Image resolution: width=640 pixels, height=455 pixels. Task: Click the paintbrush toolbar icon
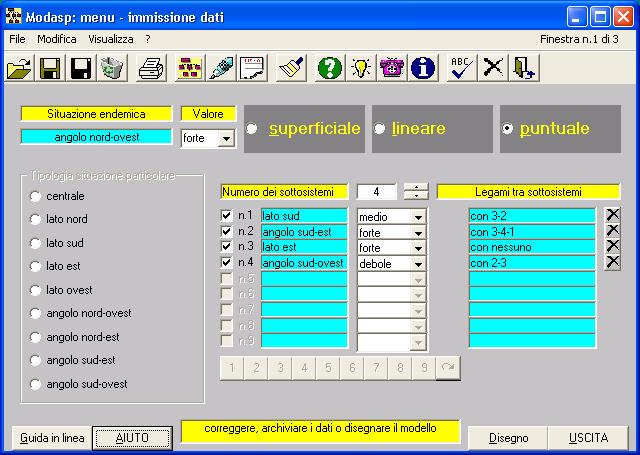point(291,68)
